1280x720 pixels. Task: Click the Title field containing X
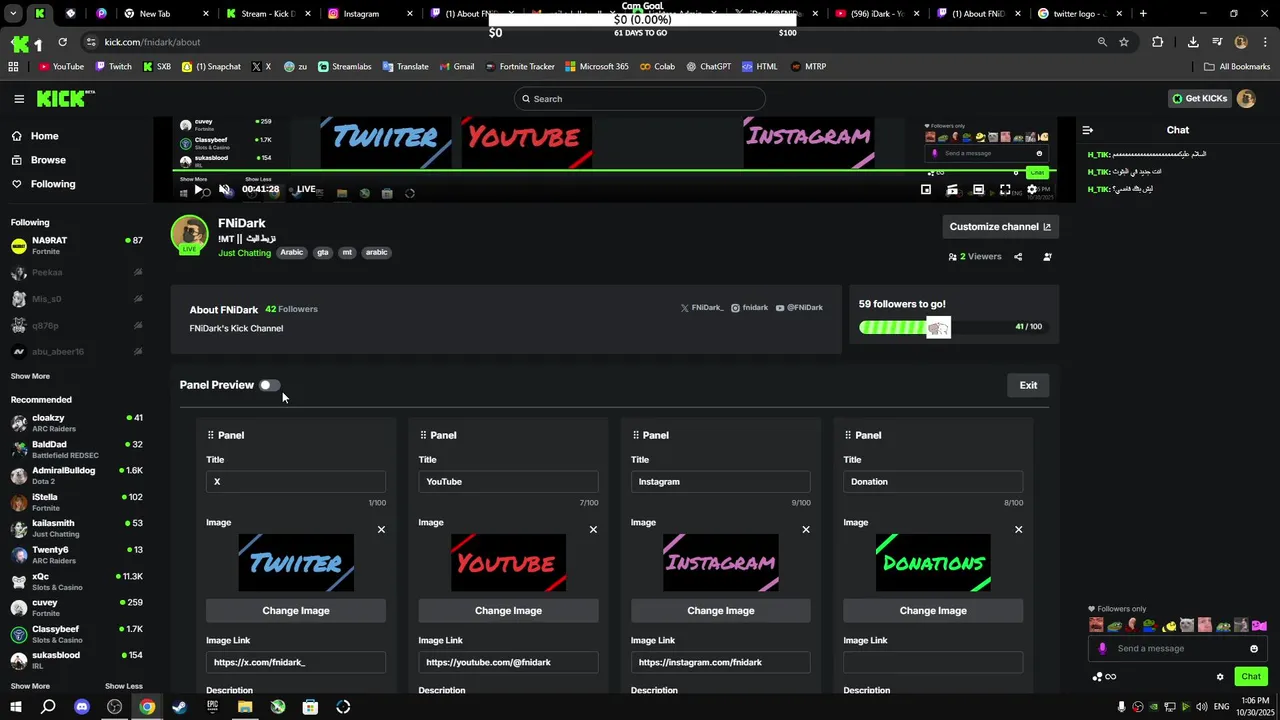[296, 482]
